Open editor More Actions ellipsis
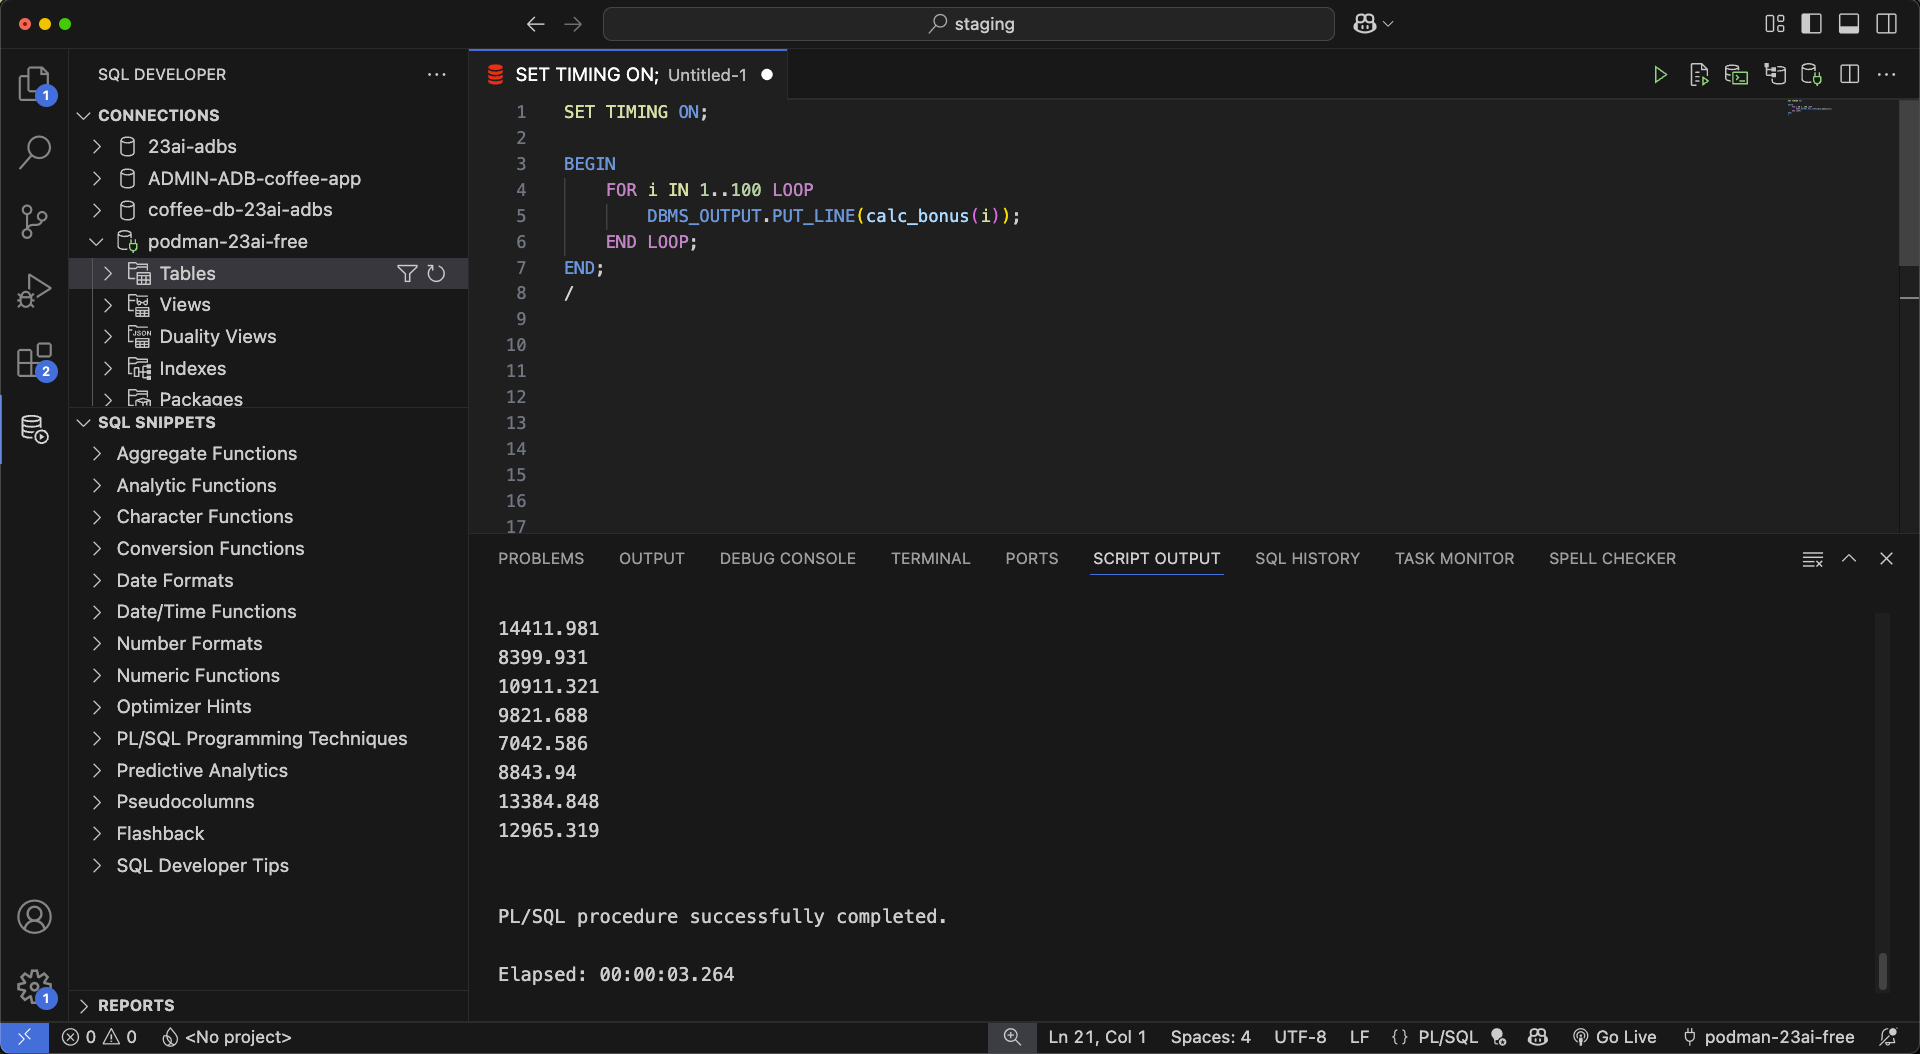The height and width of the screenshot is (1054, 1920). pos(1886,75)
